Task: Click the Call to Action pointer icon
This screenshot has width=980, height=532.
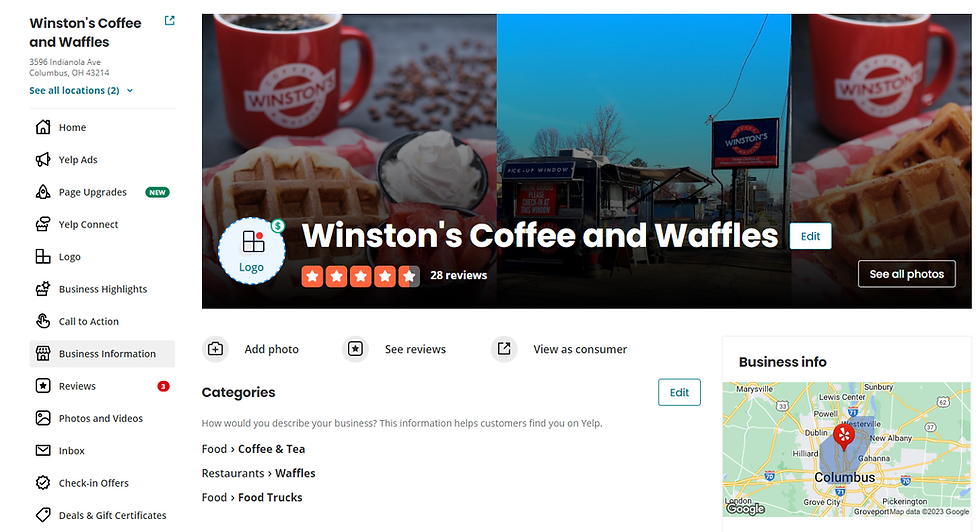Action: [42, 321]
